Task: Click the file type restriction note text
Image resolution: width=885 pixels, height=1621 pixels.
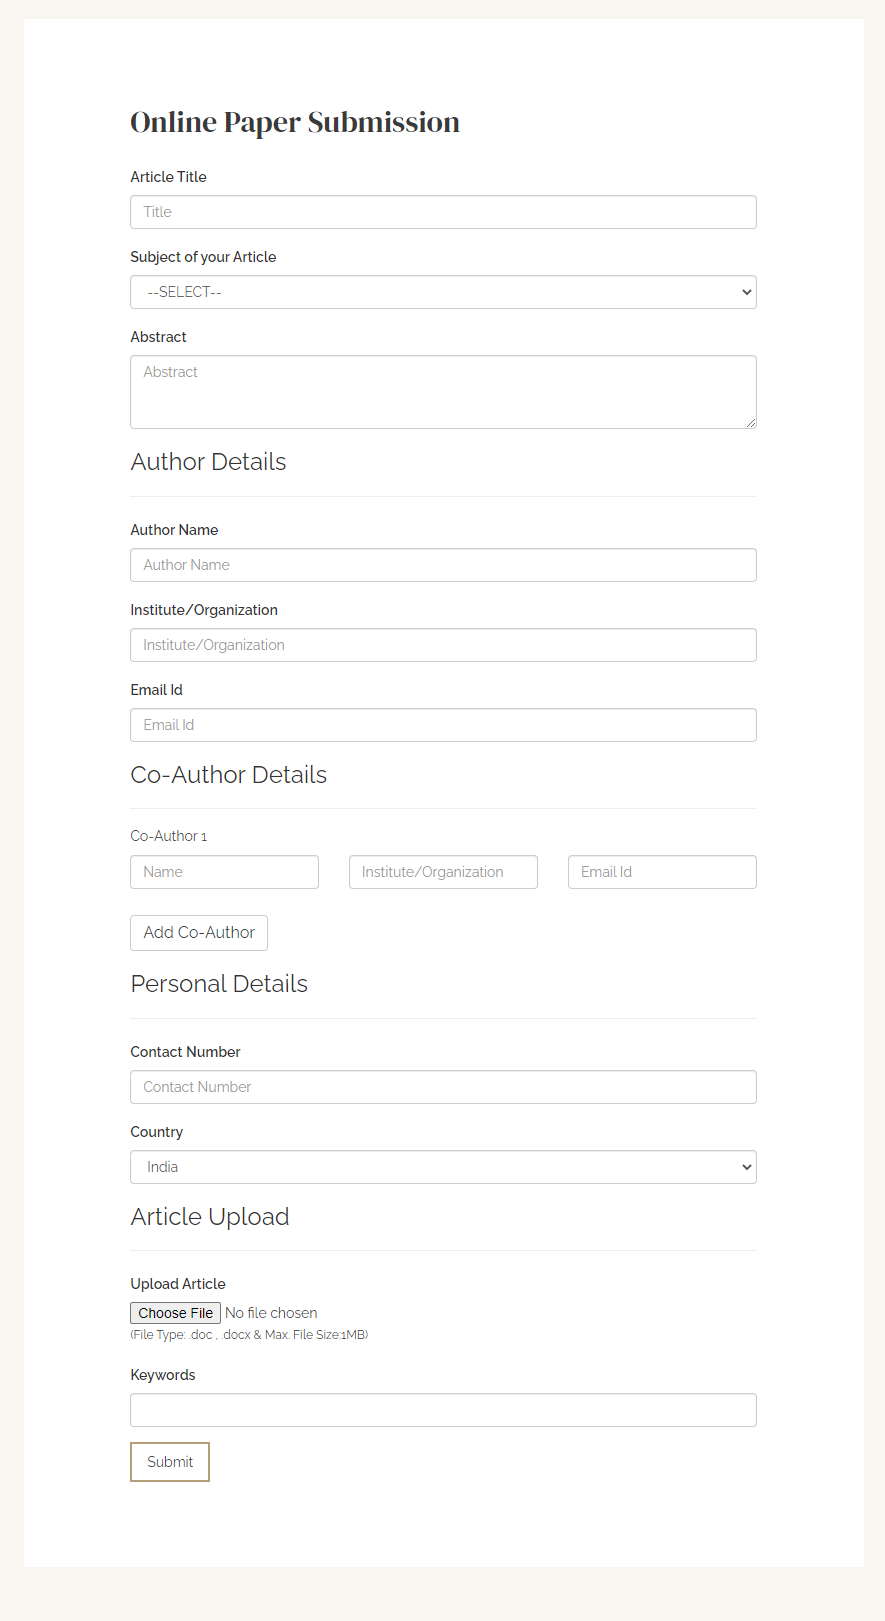Action: (248, 1334)
